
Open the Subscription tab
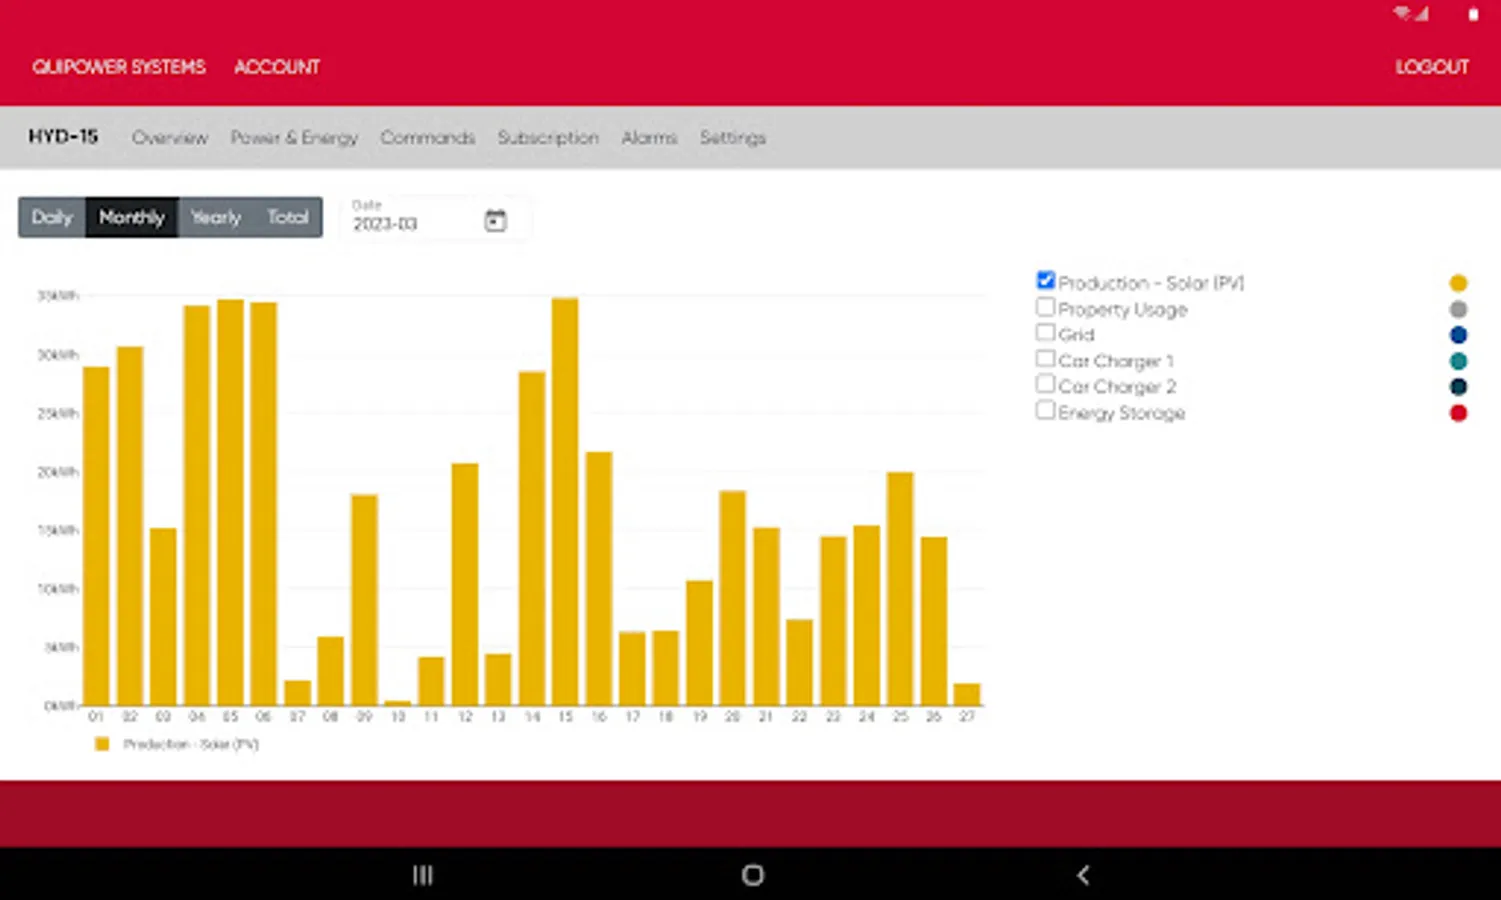pos(548,138)
